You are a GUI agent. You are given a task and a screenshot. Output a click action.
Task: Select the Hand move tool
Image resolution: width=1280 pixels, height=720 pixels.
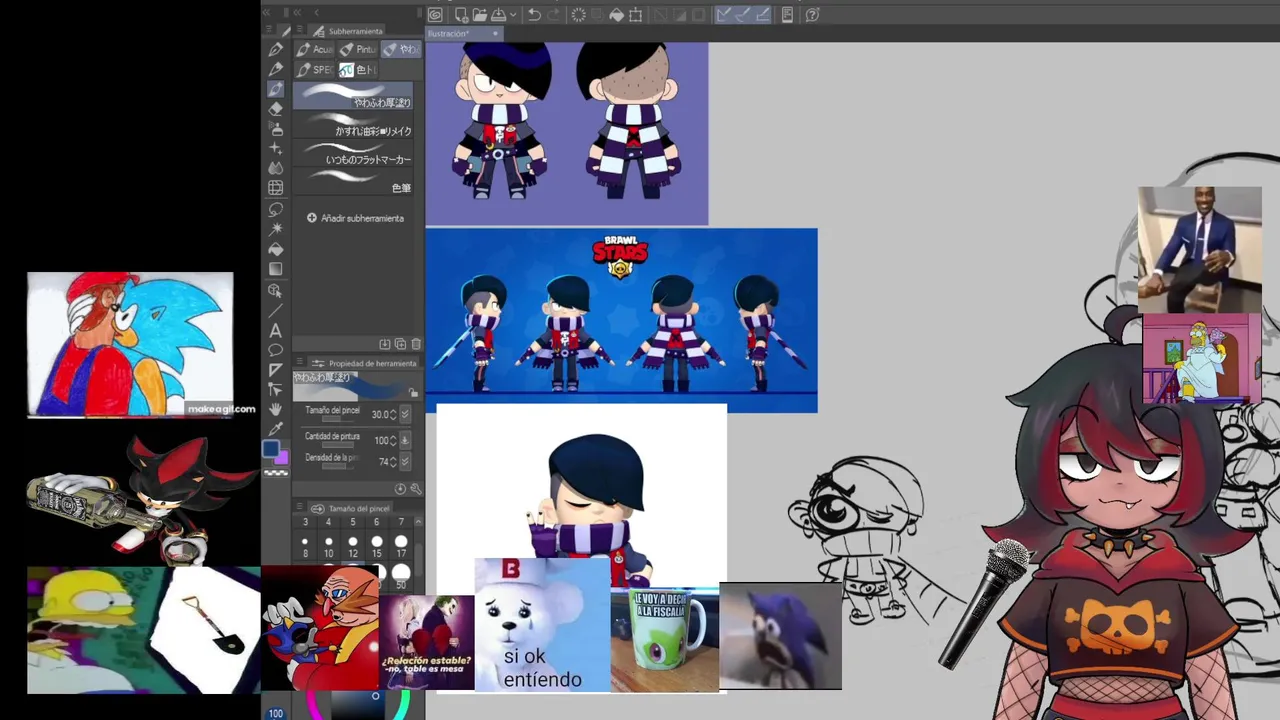275,409
